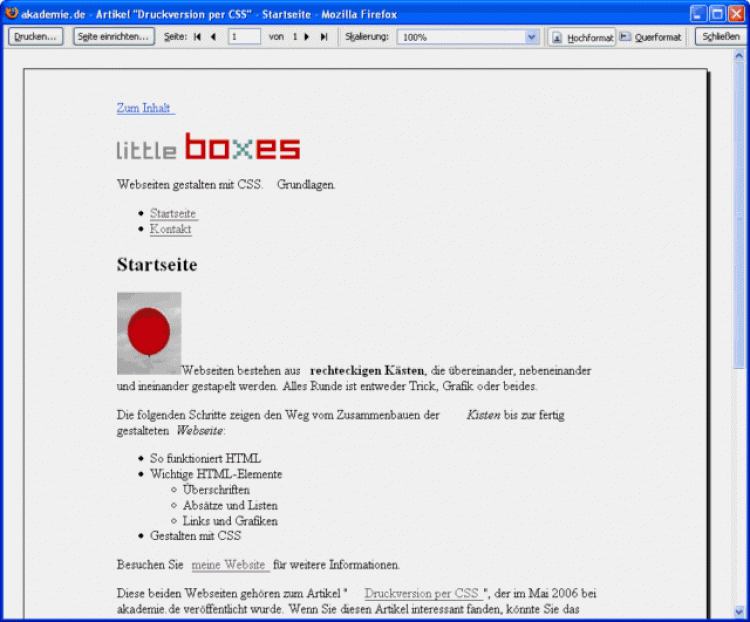Open the Startseite navigation link

pyautogui.click(x=173, y=213)
